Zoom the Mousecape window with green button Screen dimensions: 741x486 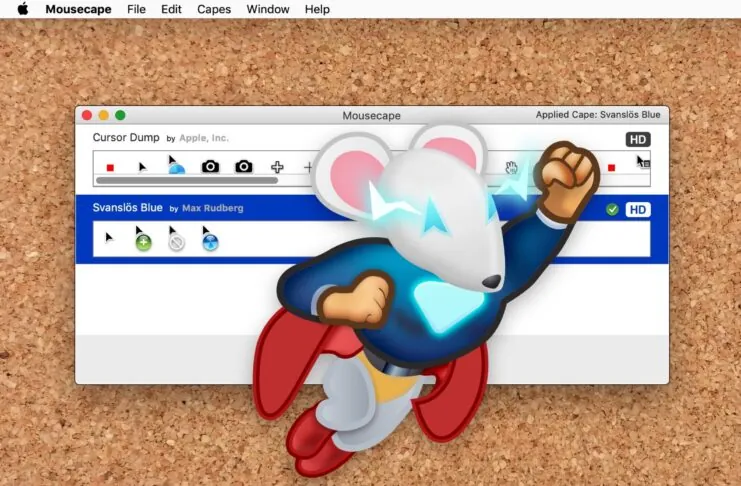coord(121,115)
